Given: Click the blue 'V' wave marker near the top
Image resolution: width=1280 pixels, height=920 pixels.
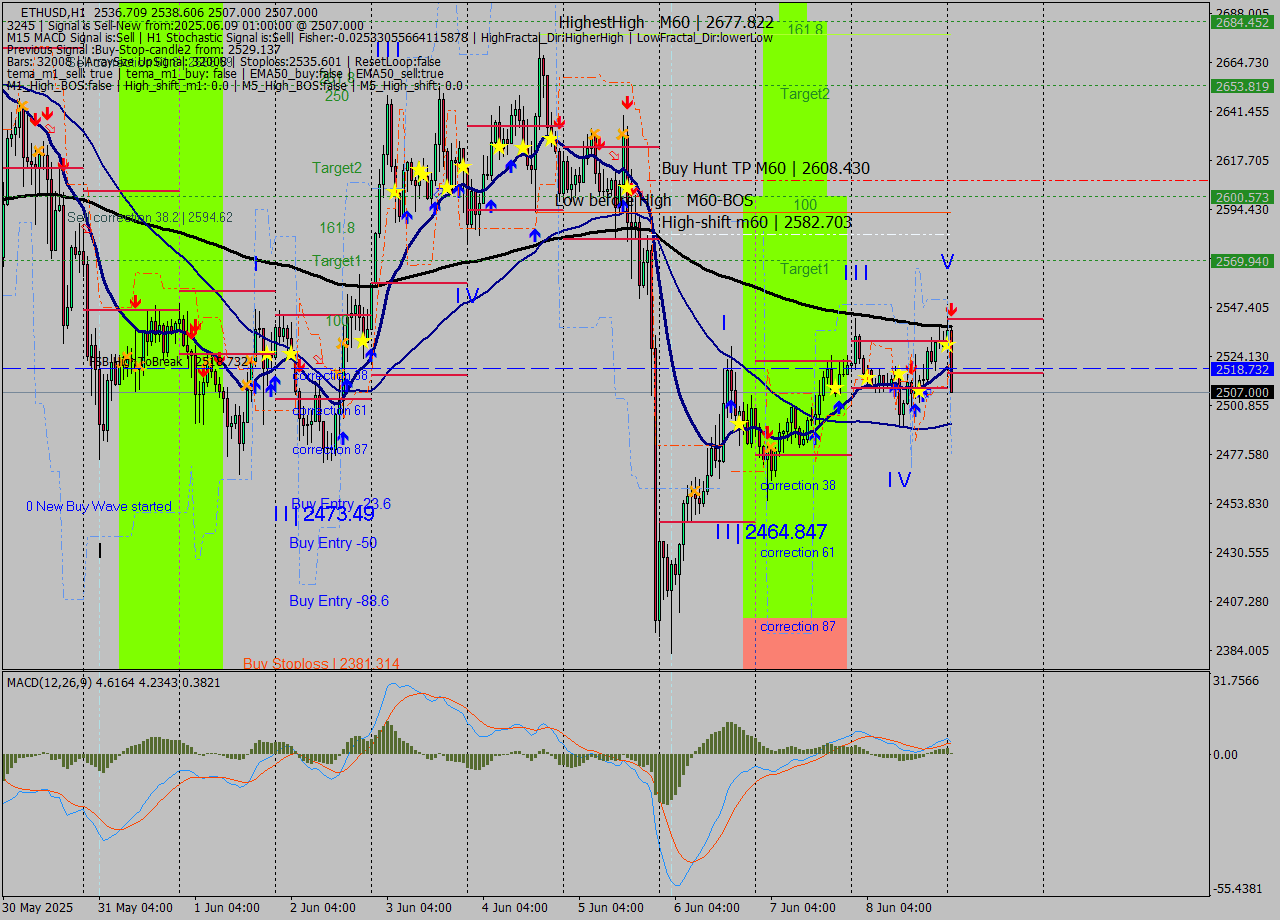Looking at the screenshot, I should pos(947,260).
